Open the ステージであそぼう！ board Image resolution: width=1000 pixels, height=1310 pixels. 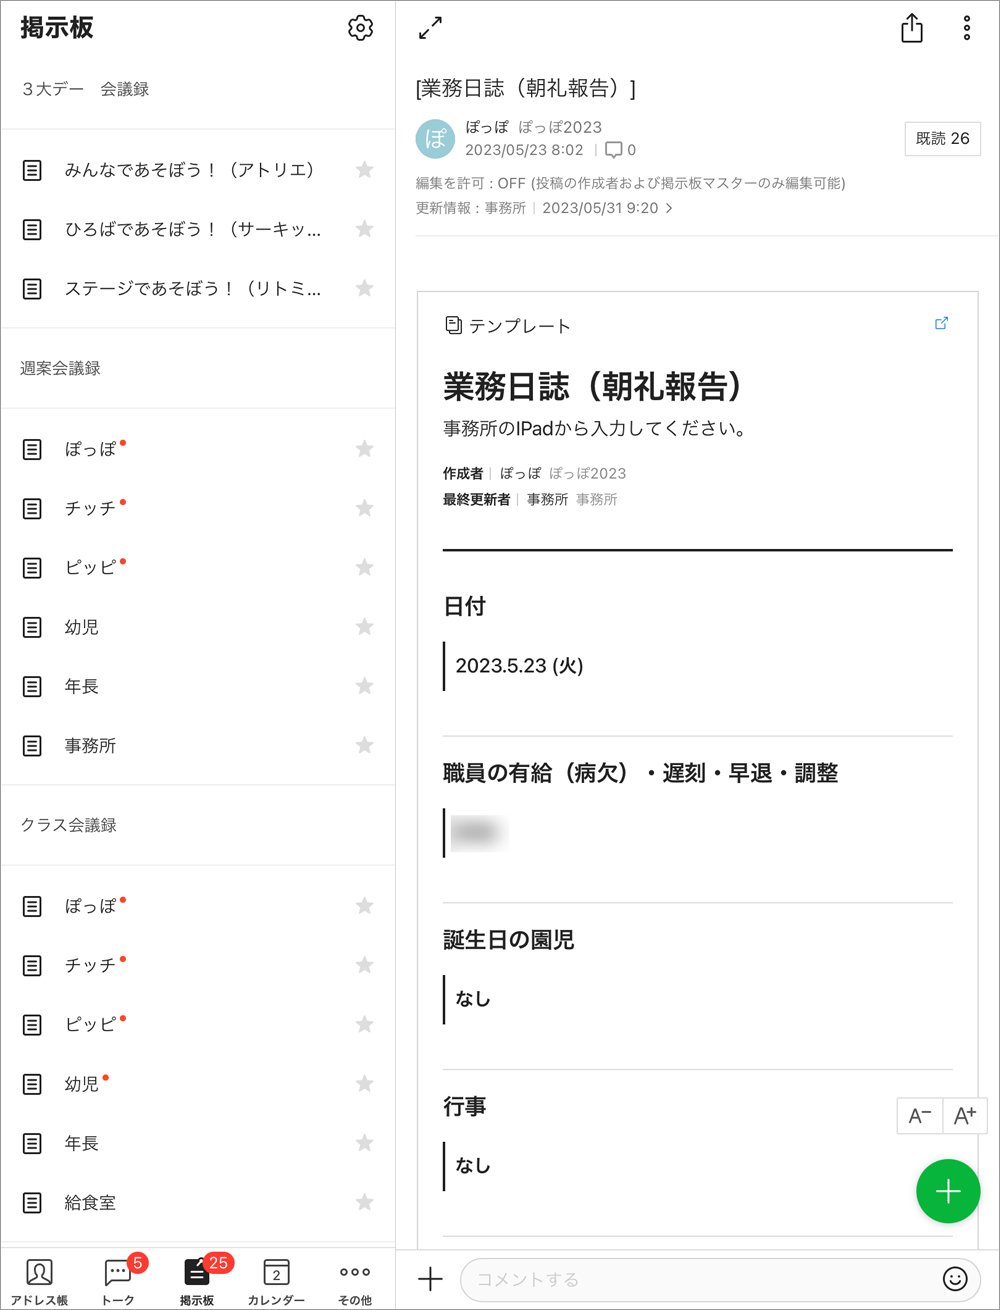pyautogui.click(x=192, y=289)
